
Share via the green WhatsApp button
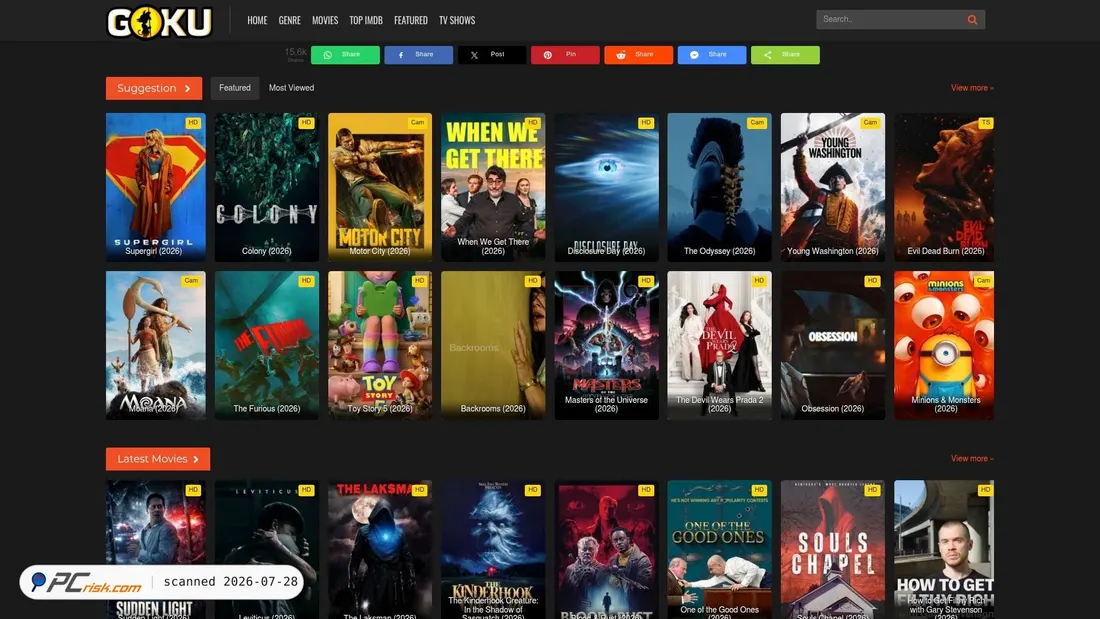pos(345,55)
